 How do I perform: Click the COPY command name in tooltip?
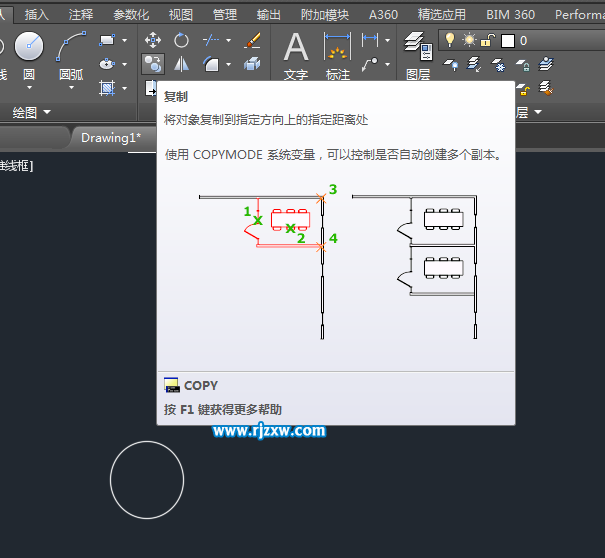(x=201, y=386)
